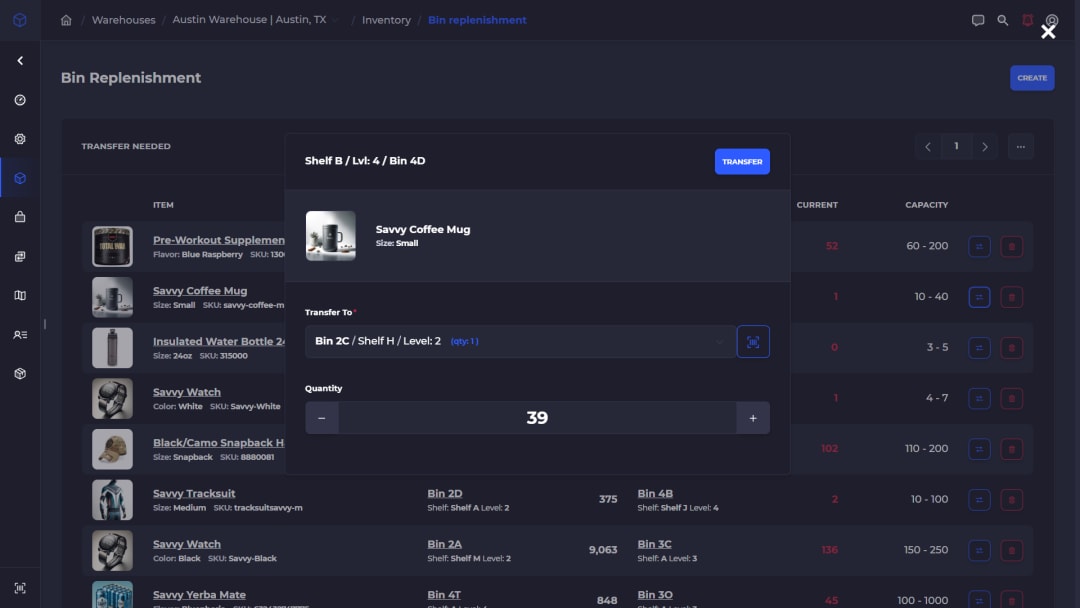Open the chat messages icon
Screen dimensions: 1080x608
tap(977, 20)
